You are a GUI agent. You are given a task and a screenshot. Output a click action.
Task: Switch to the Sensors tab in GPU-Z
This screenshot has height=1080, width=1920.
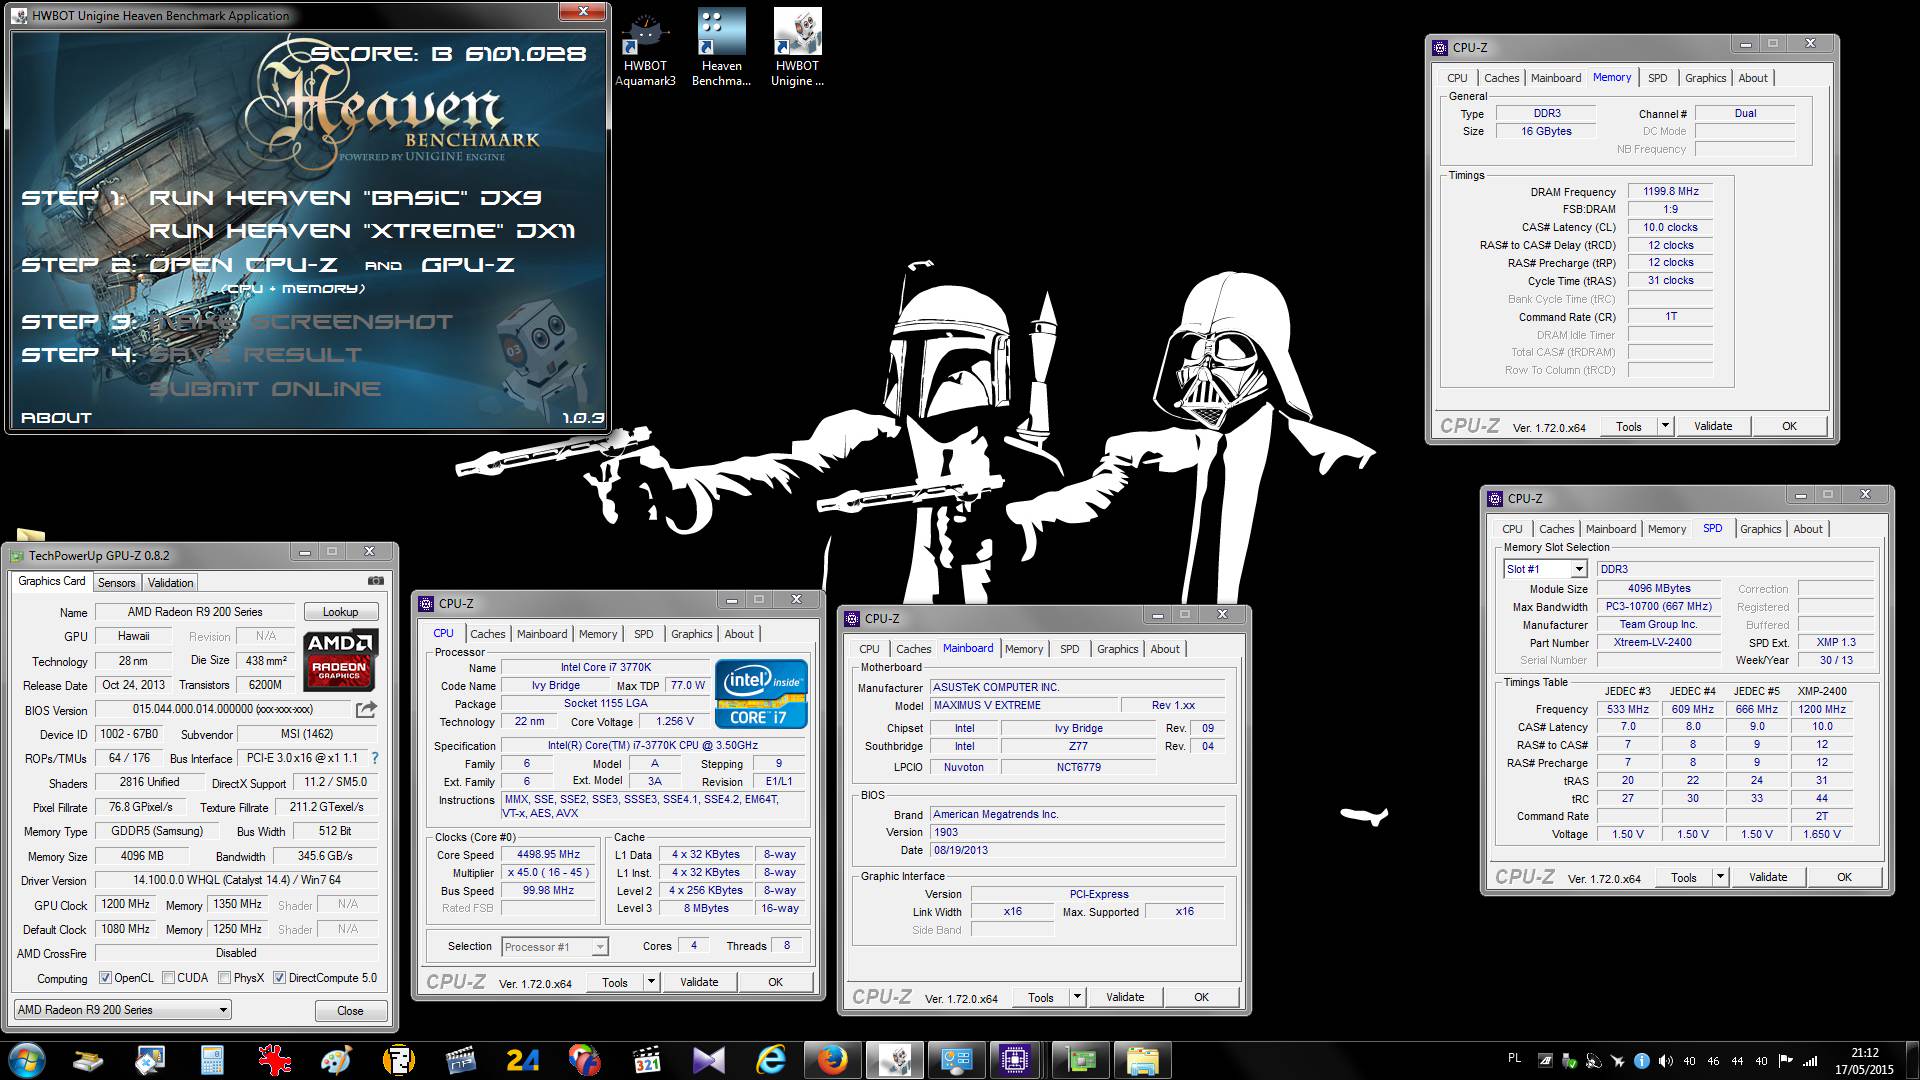point(116,583)
